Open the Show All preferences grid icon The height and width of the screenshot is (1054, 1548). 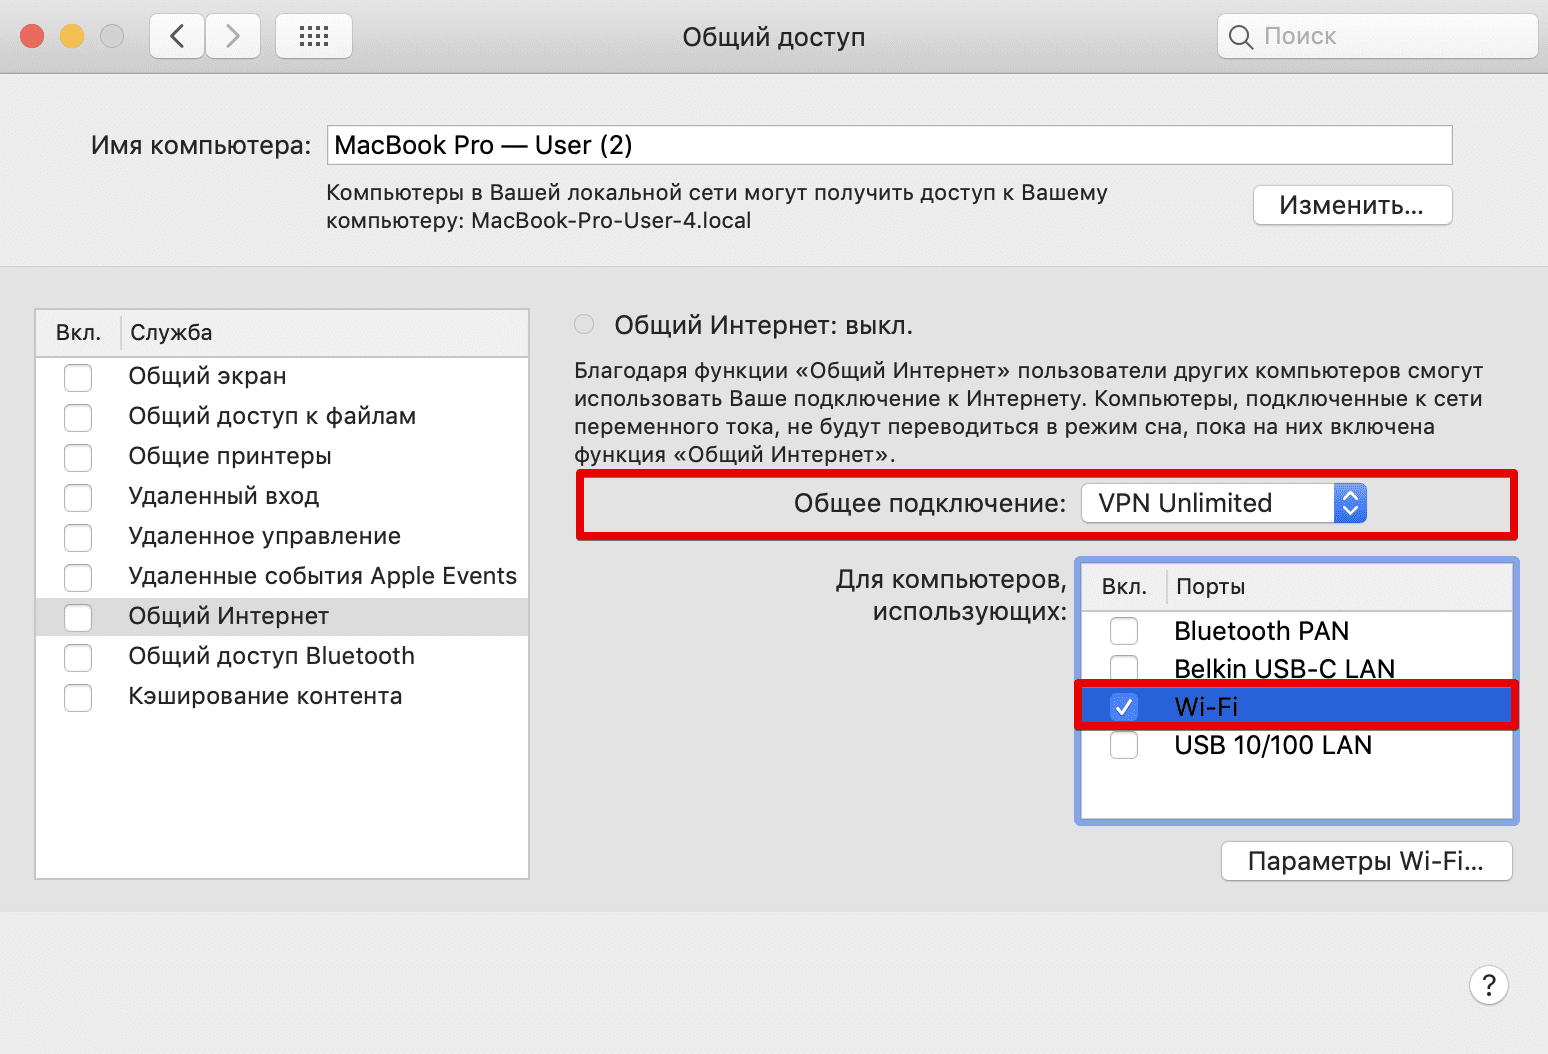tap(313, 35)
